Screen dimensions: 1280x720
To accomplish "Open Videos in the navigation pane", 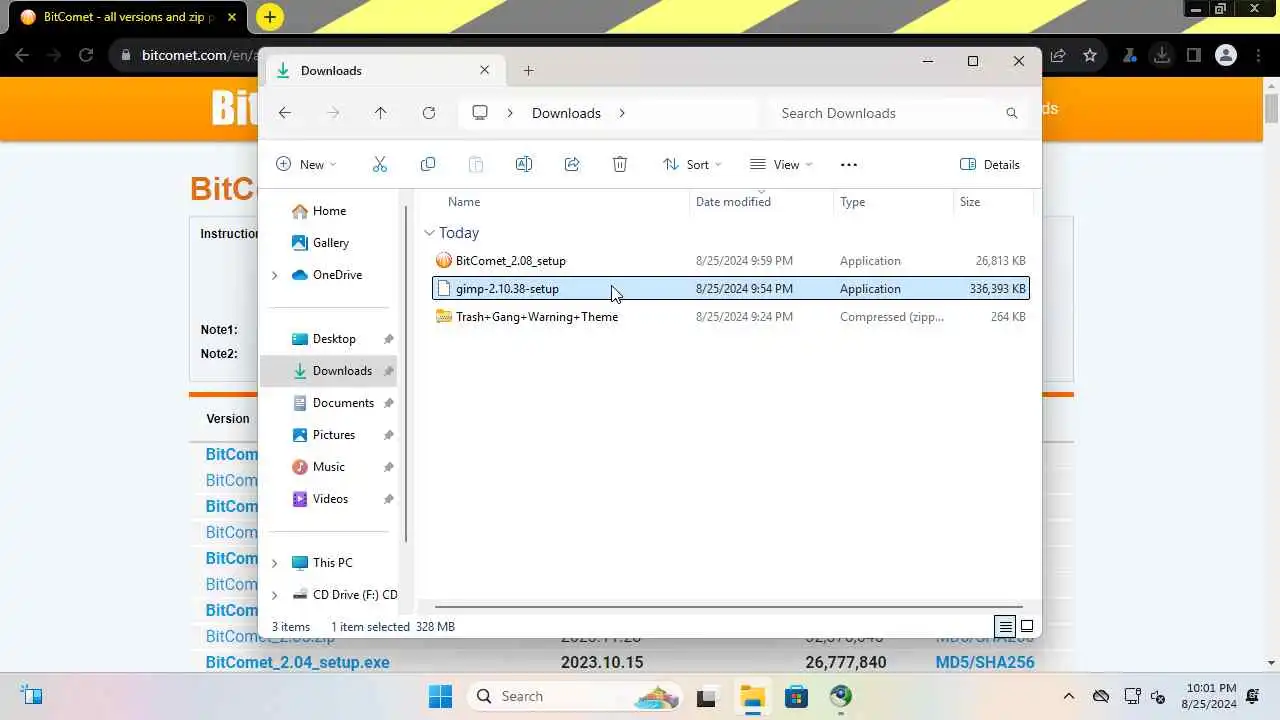I will click(330, 499).
